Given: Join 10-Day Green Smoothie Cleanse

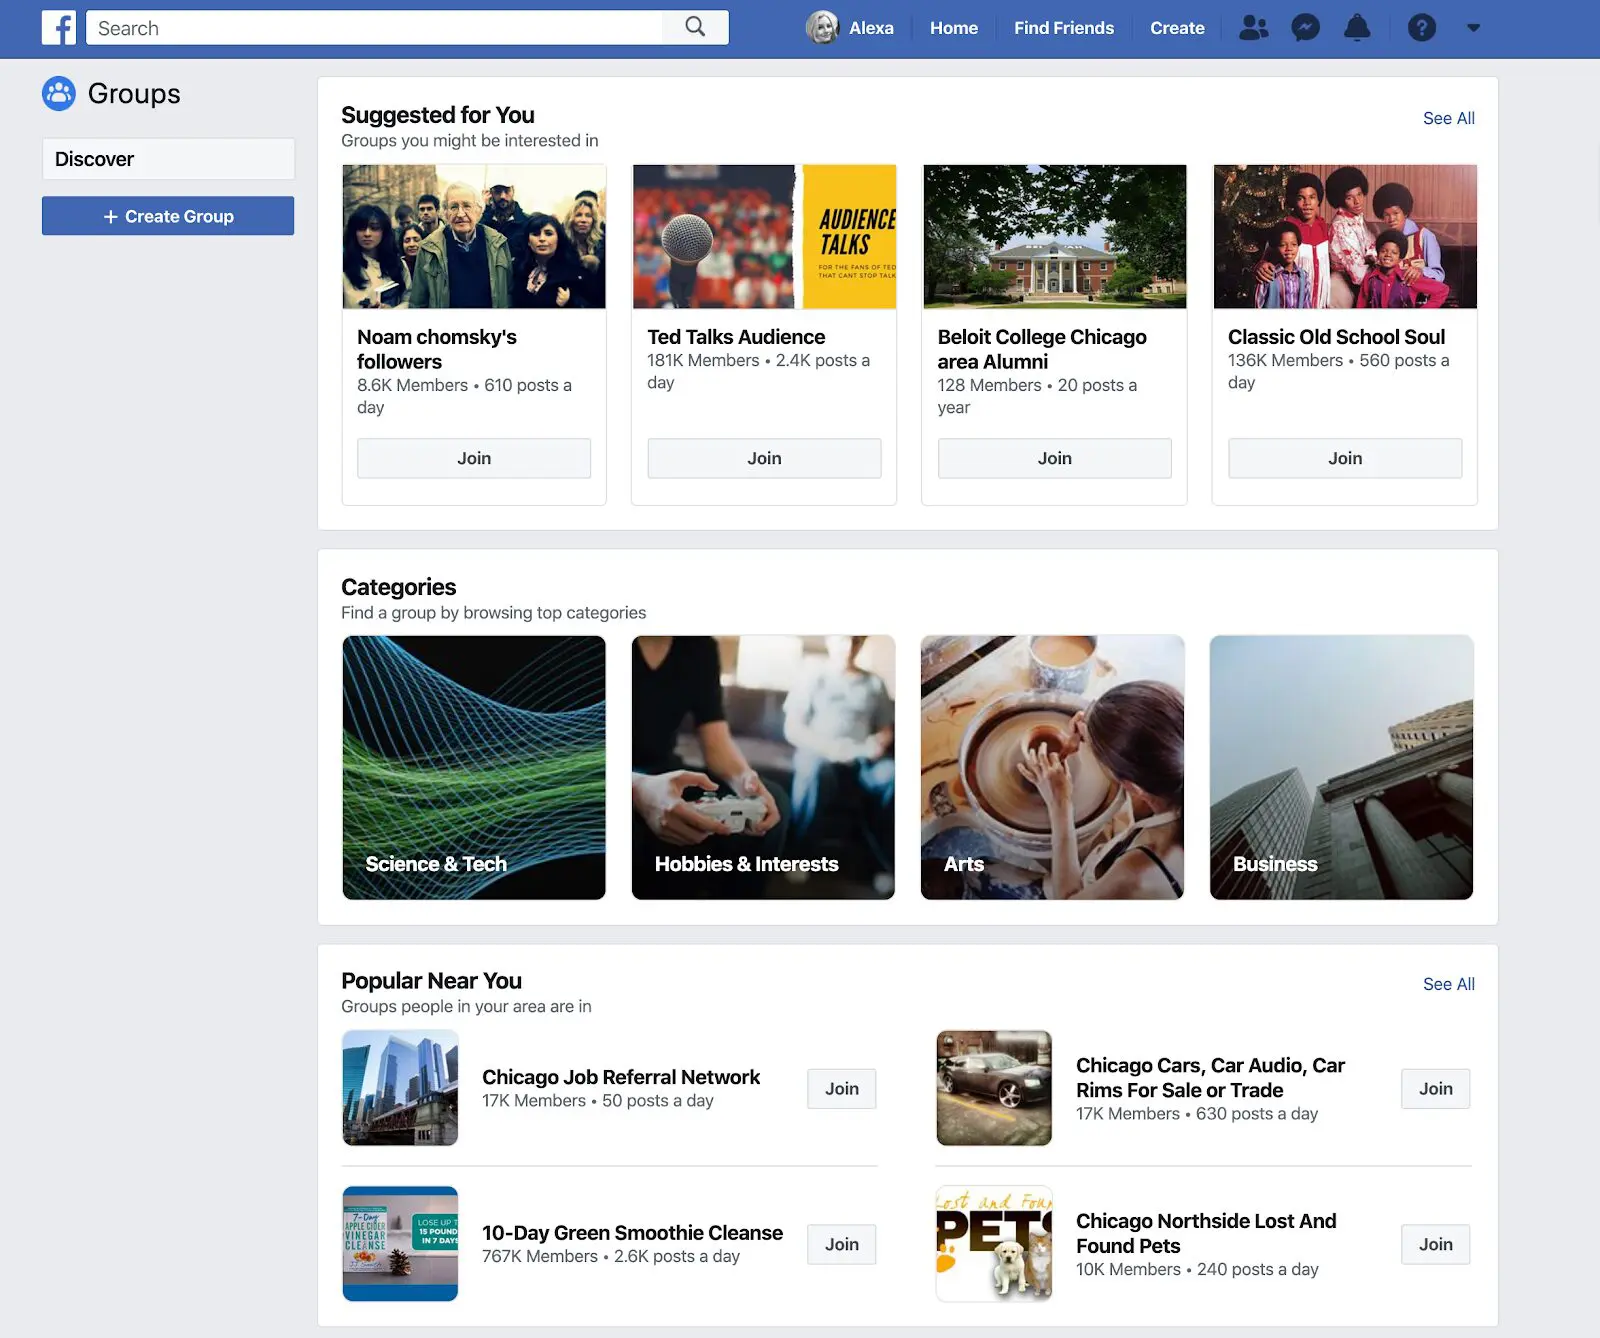Looking at the screenshot, I should [842, 1245].
